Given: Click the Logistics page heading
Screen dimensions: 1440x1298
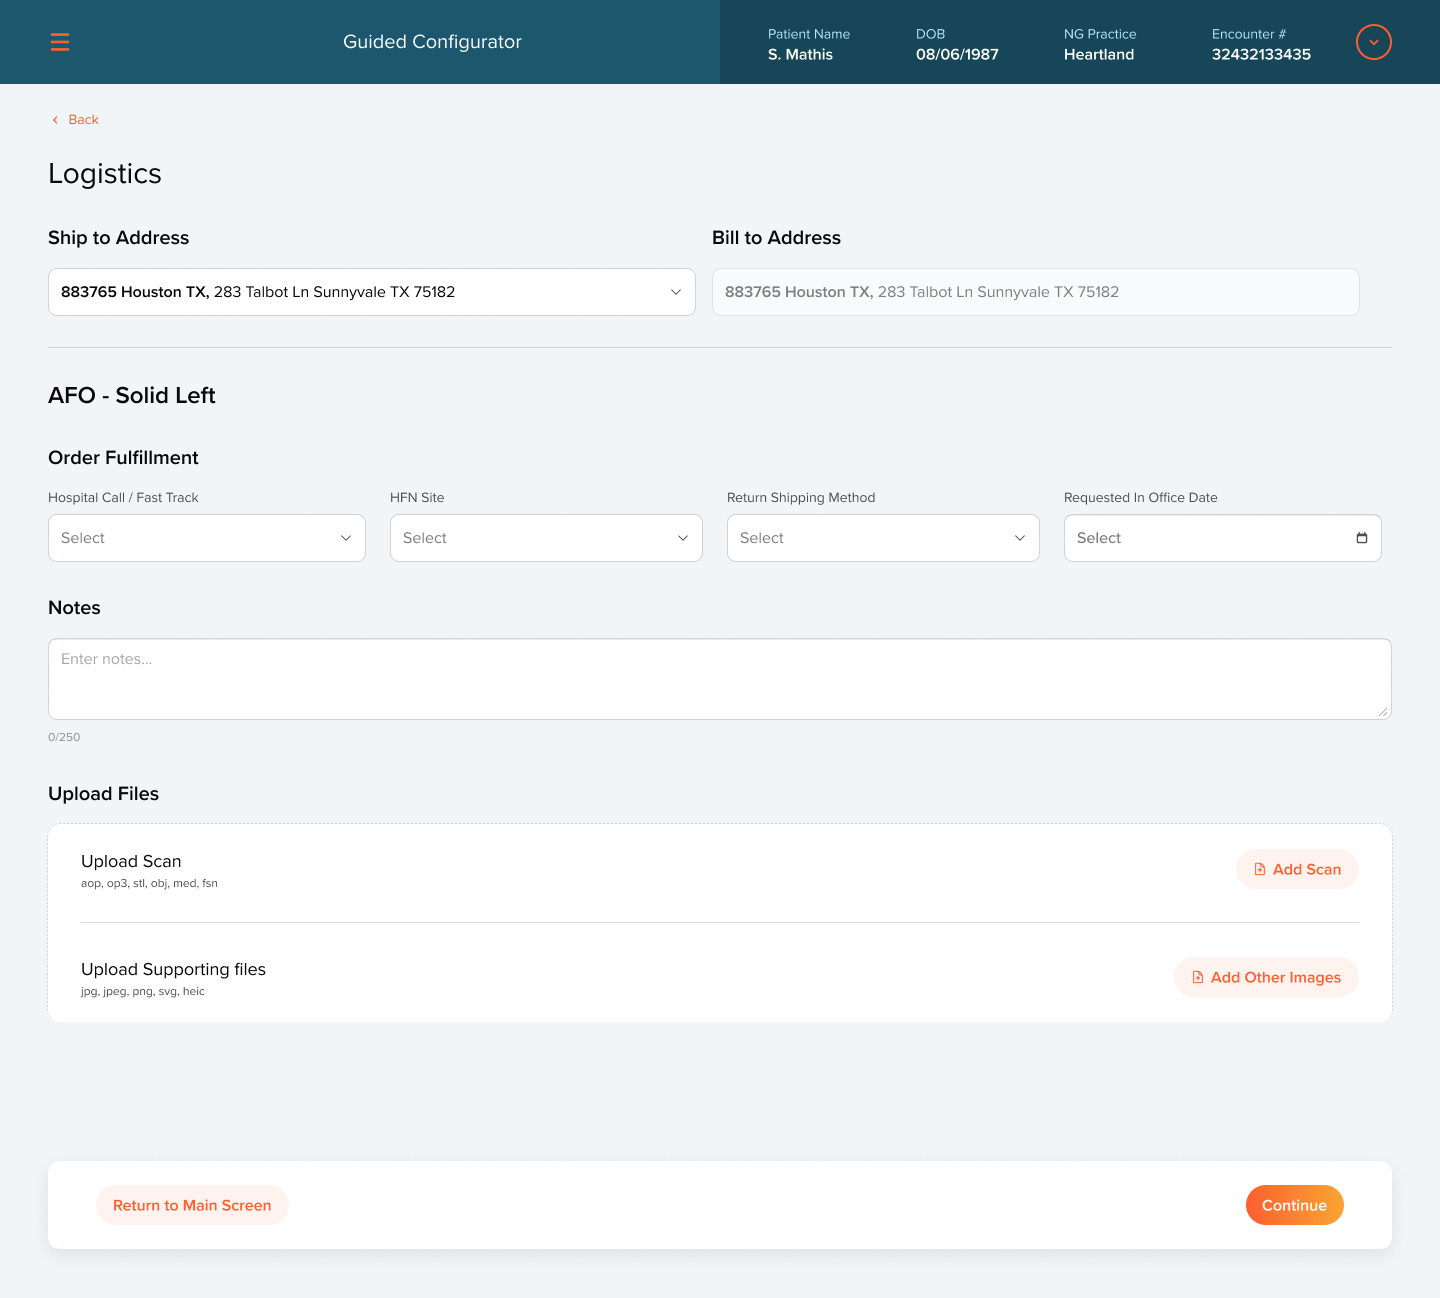Looking at the screenshot, I should point(105,173).
